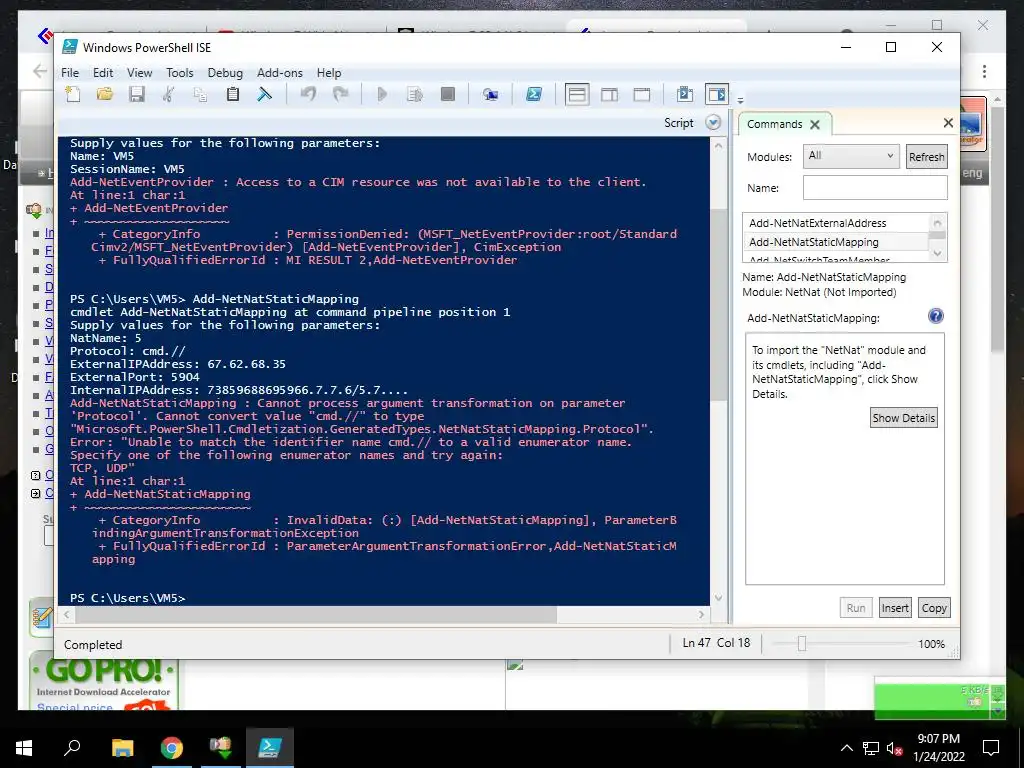Screen dimensions: 1024x768
Task: Open File Explorer from taskbar
Action: point(122,748)
